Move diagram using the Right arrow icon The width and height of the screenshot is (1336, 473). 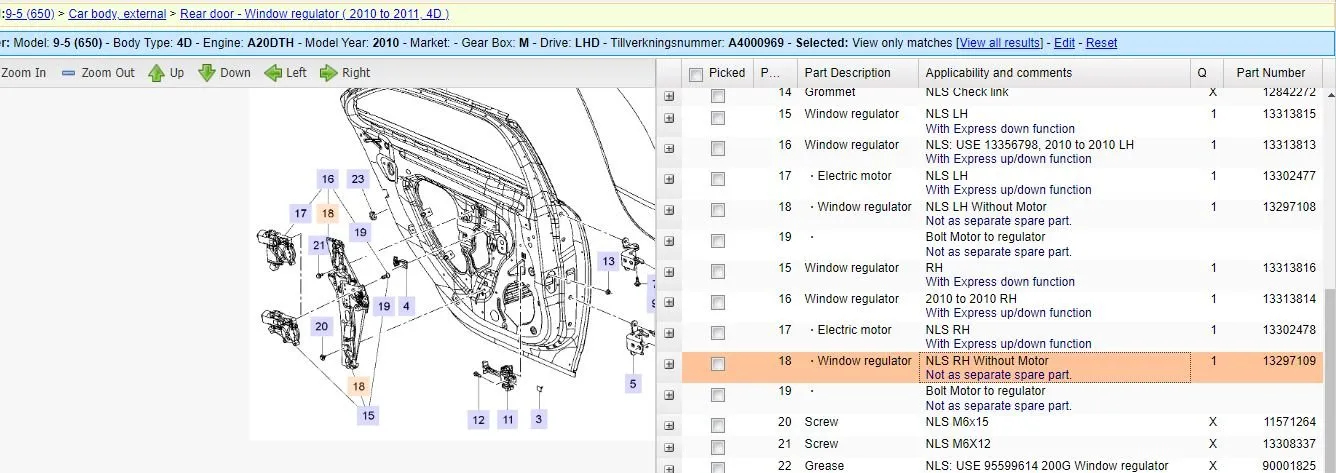coord(329,73)
